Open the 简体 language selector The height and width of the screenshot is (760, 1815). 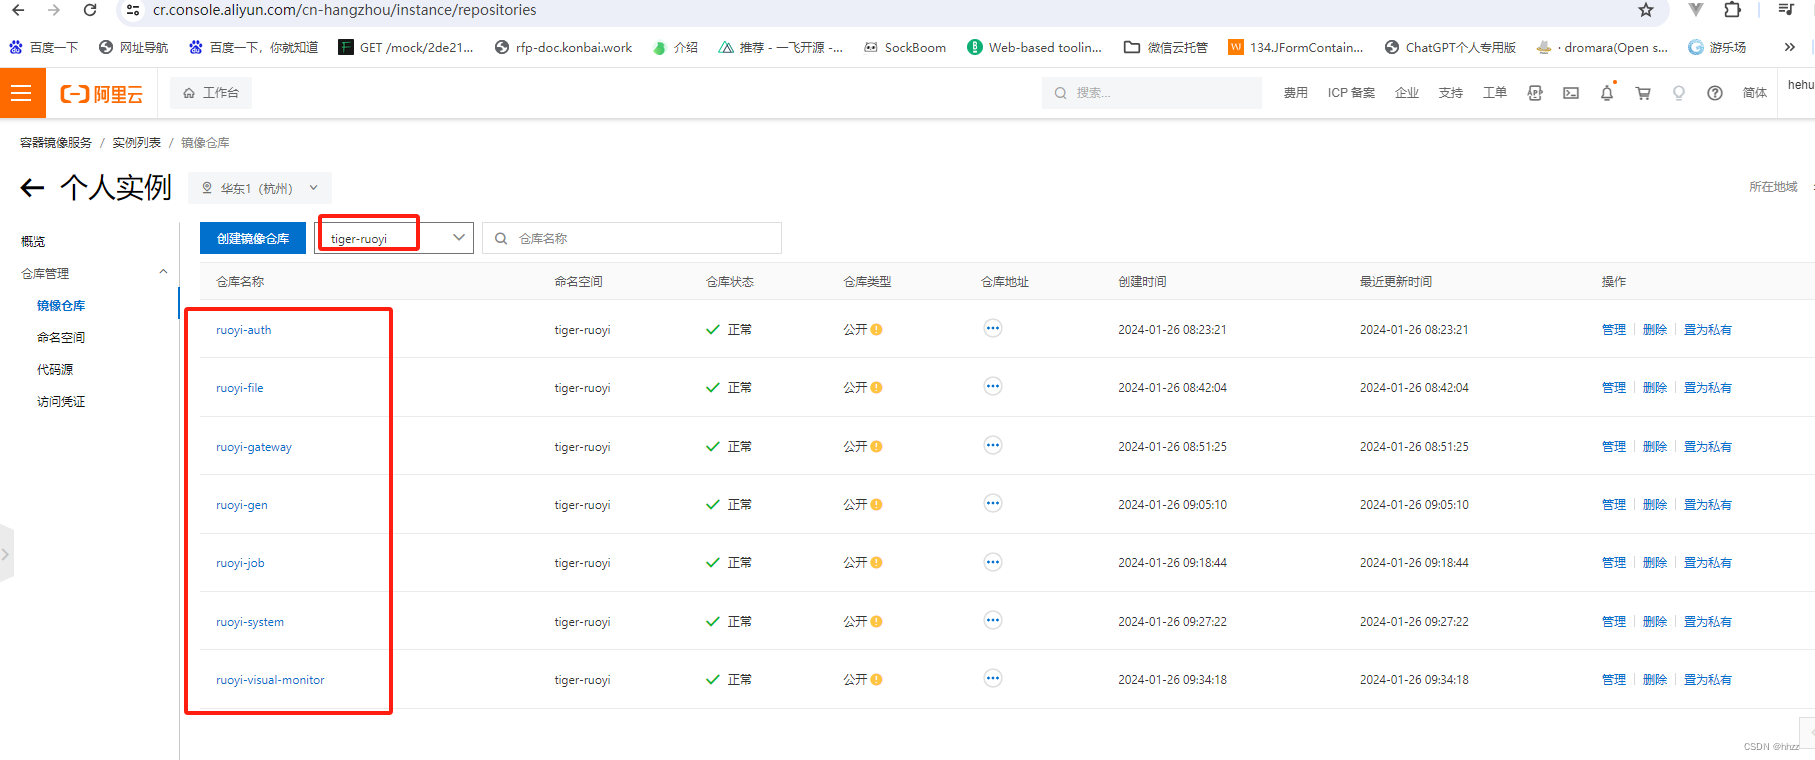(x=1754, y=93)
